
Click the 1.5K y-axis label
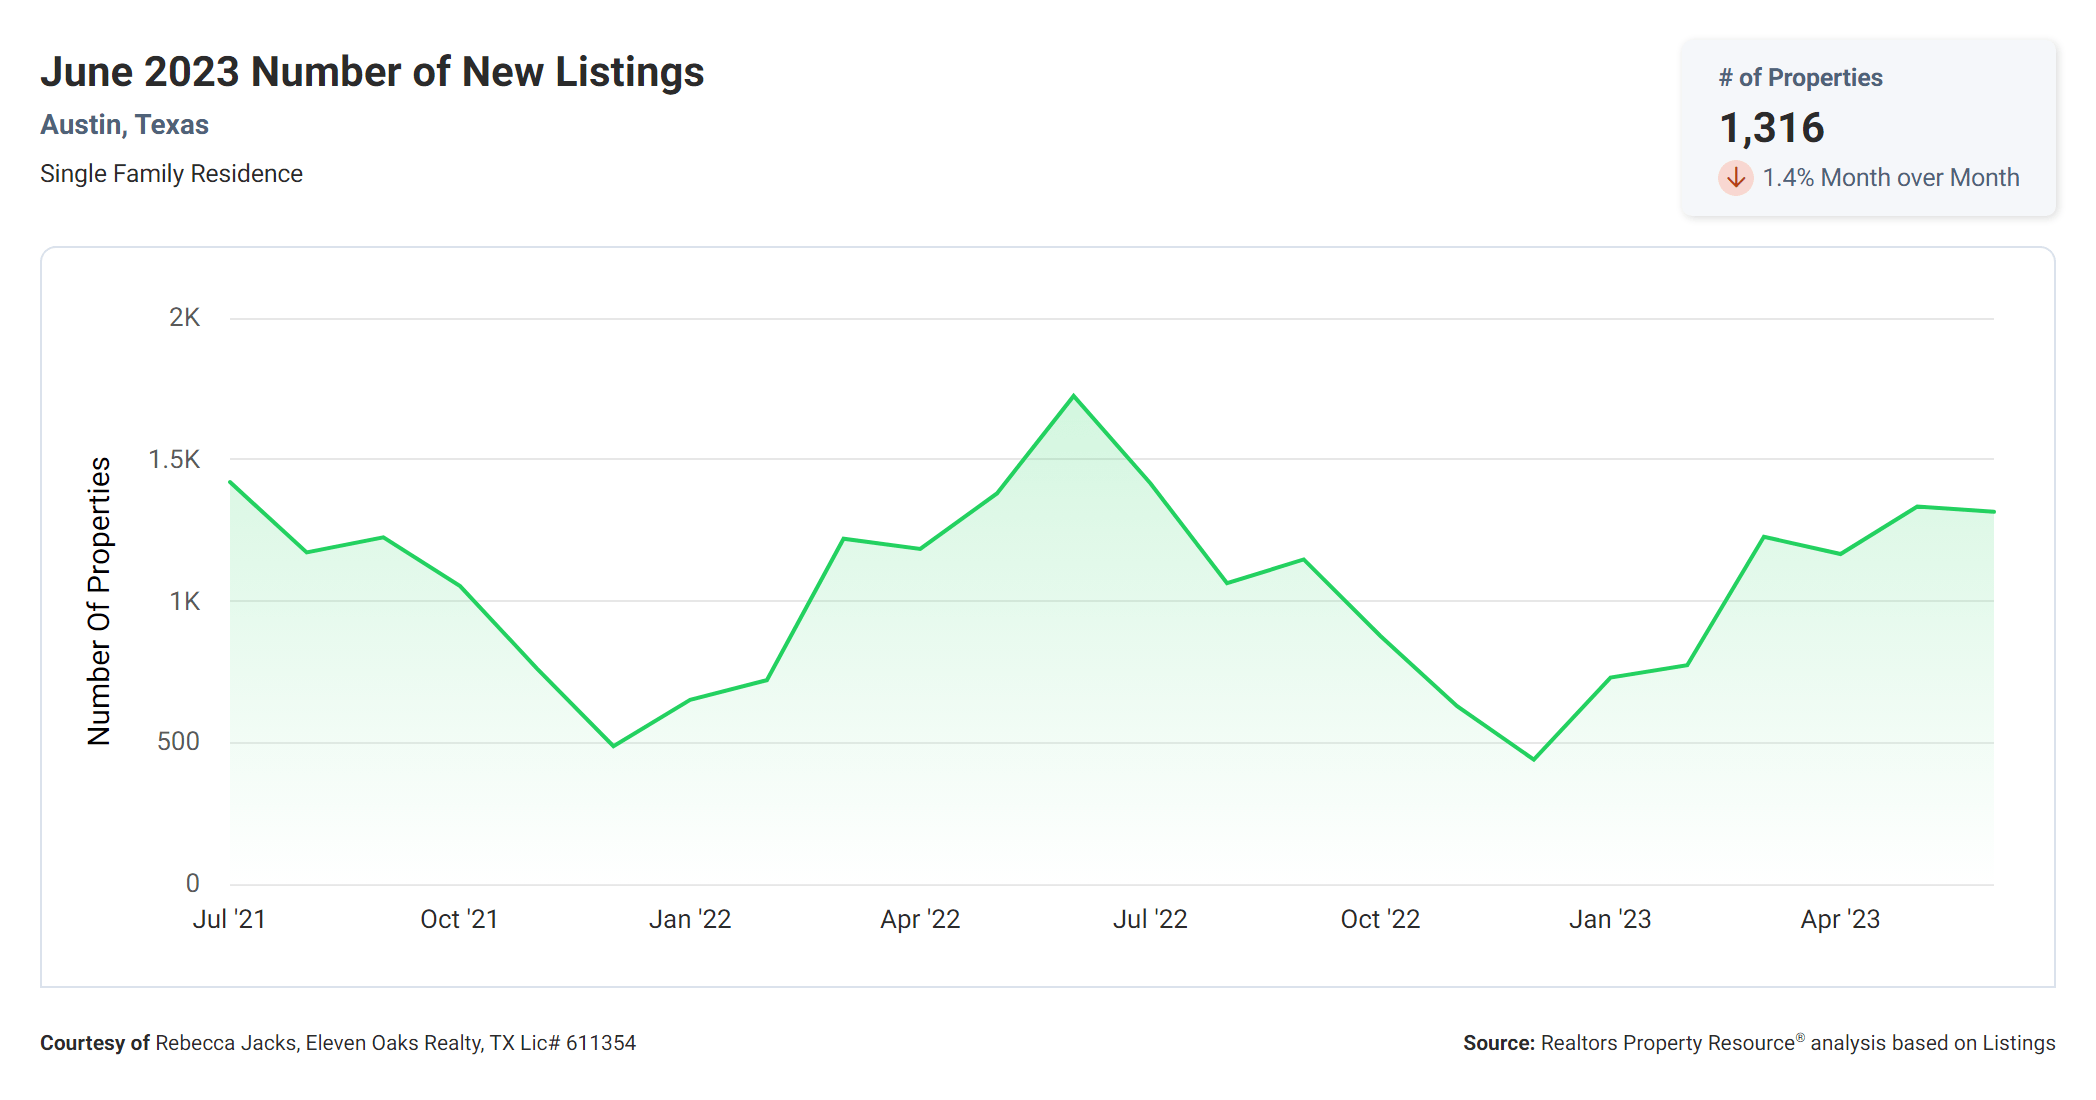[174, 460]
